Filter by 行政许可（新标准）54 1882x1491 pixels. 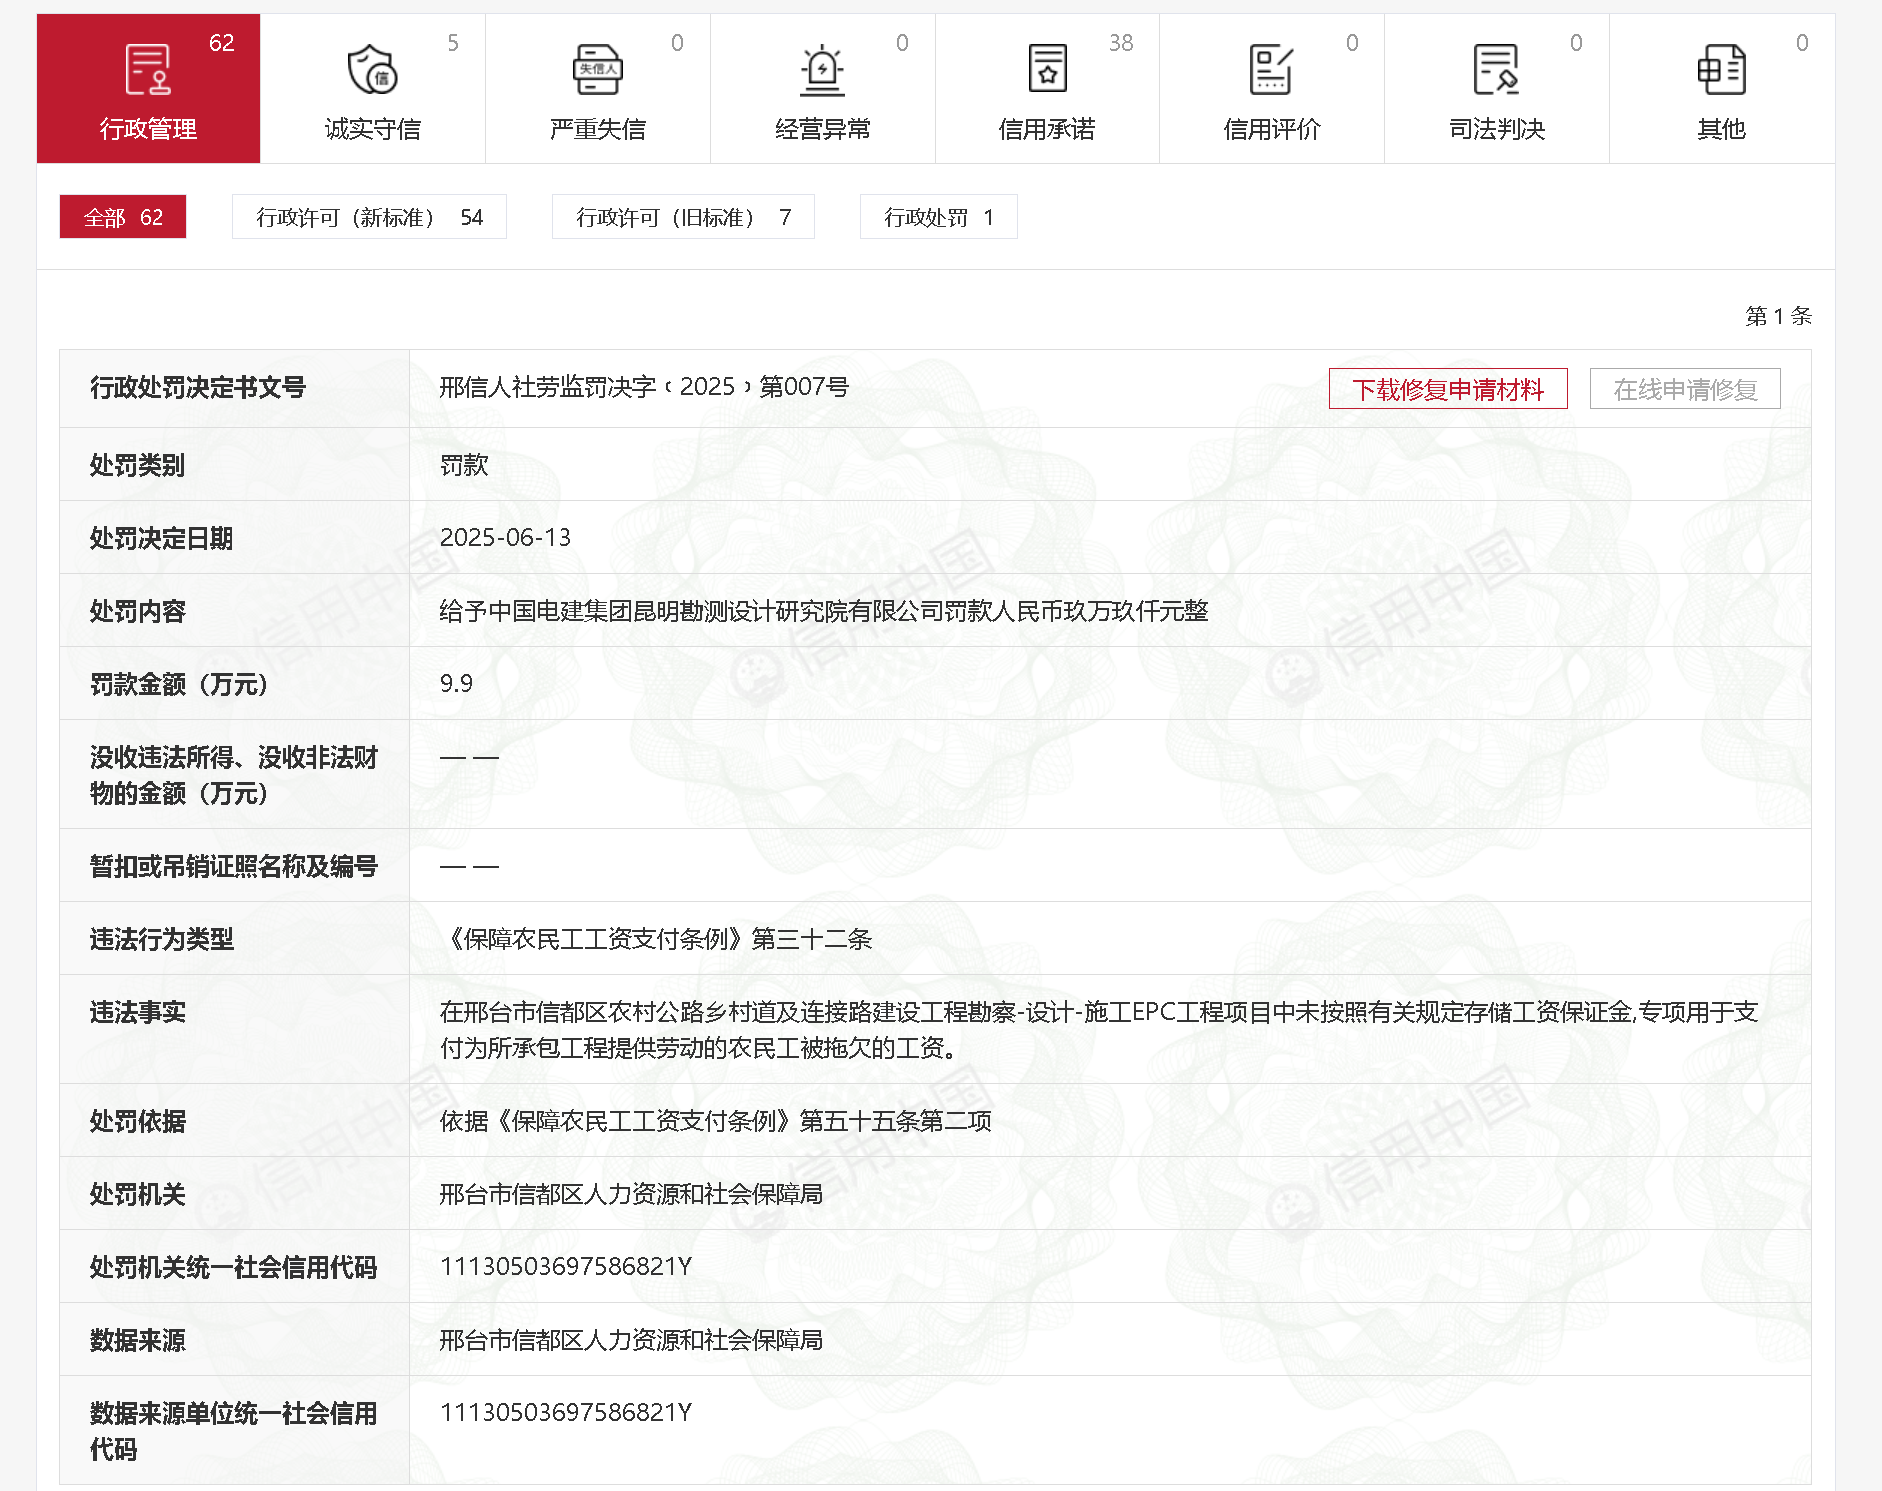[369, 217]
